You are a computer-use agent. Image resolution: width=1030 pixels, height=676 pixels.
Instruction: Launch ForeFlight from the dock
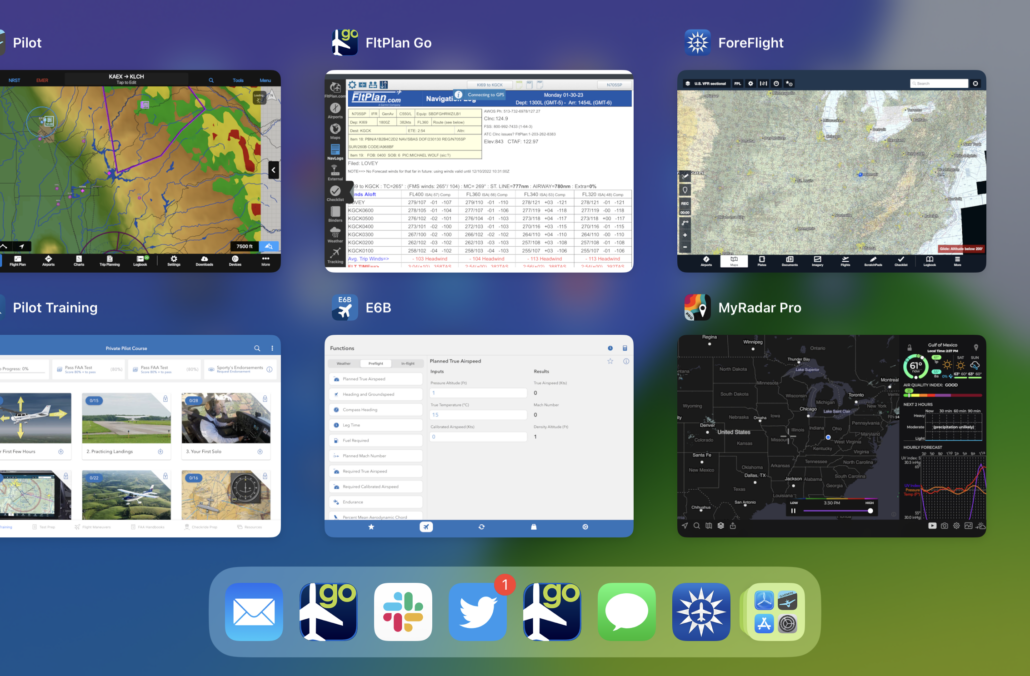pyautogui.click(x=701, y=612)
